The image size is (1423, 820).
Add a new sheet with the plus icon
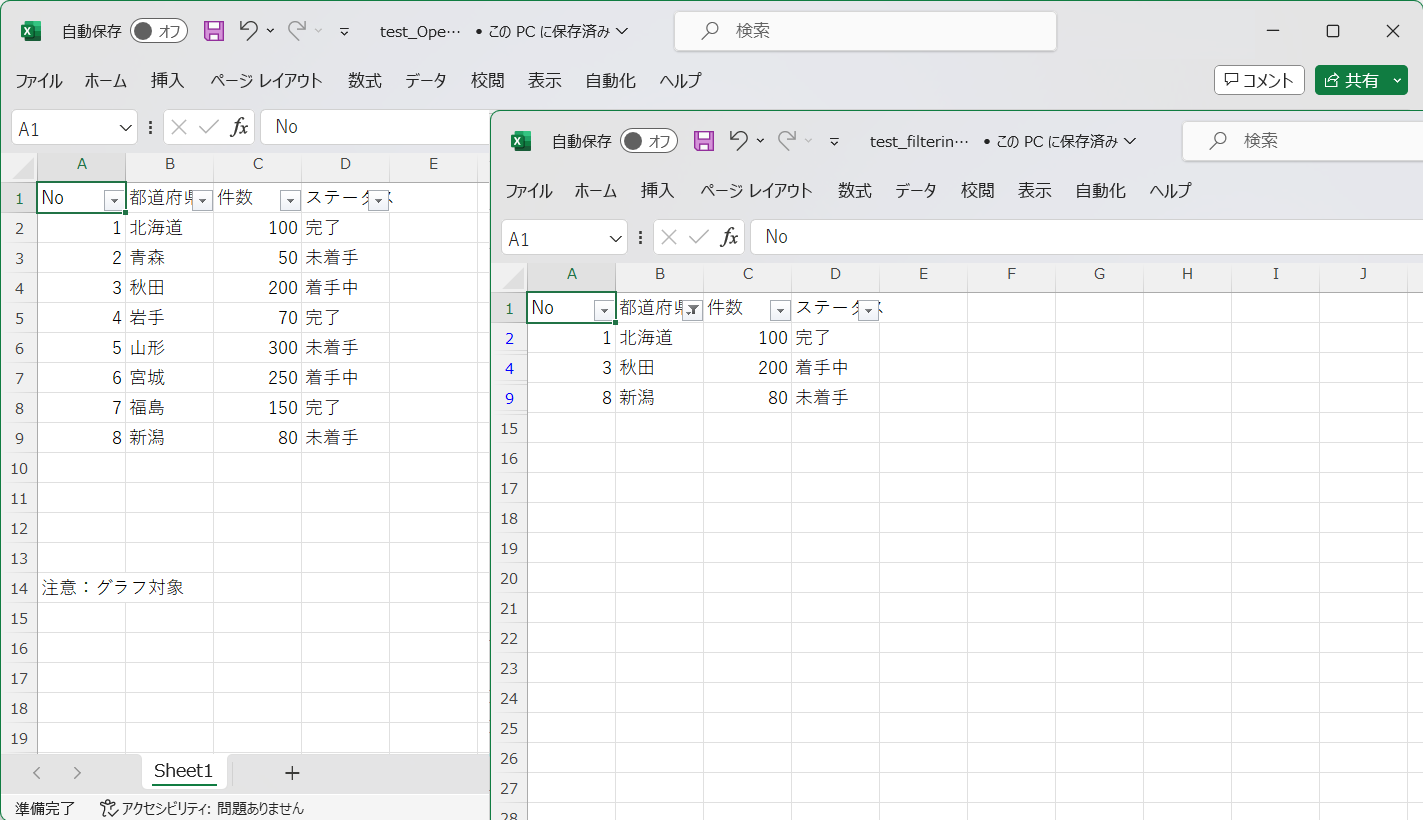(x=292, y=772)
